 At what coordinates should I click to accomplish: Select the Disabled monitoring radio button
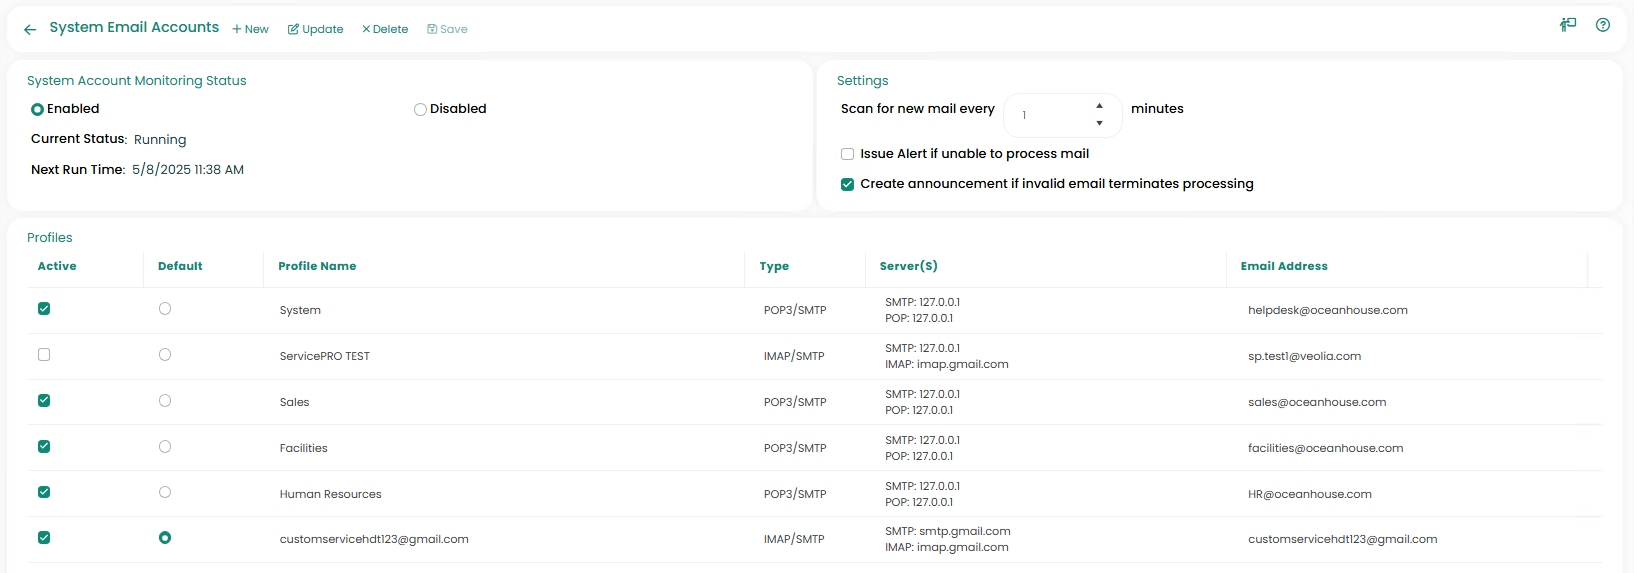click(x=420, y=109)
